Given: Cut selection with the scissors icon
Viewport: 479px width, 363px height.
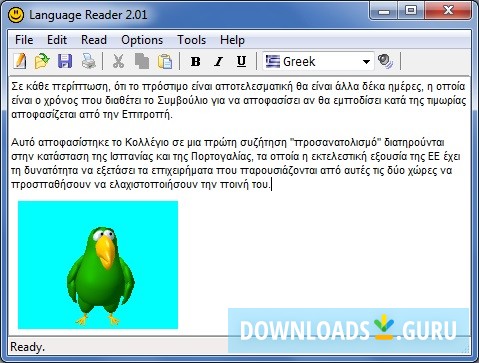Looking at the screenshot, I should click(118, 61).
